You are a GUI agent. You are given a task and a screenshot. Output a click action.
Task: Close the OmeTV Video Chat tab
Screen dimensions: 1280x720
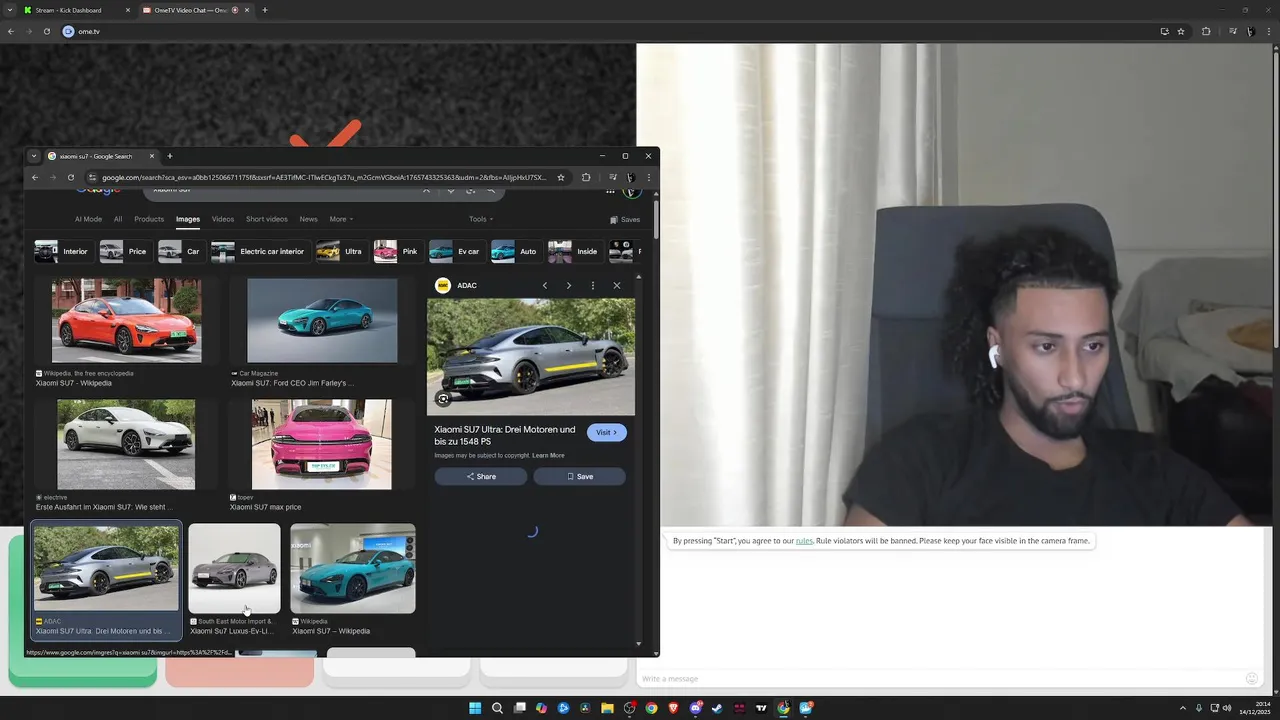click(247, 10)
